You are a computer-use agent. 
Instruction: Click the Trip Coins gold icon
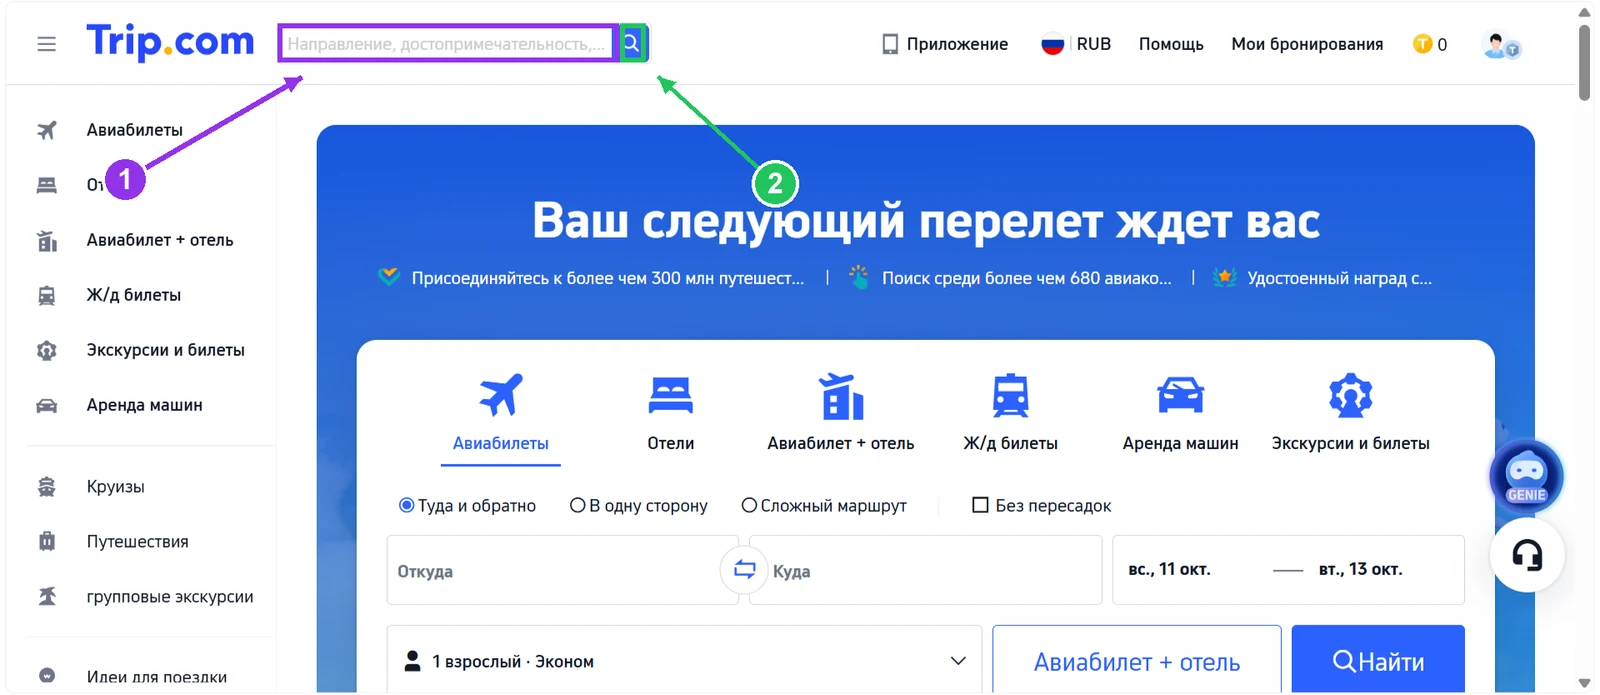(1422, 44)
